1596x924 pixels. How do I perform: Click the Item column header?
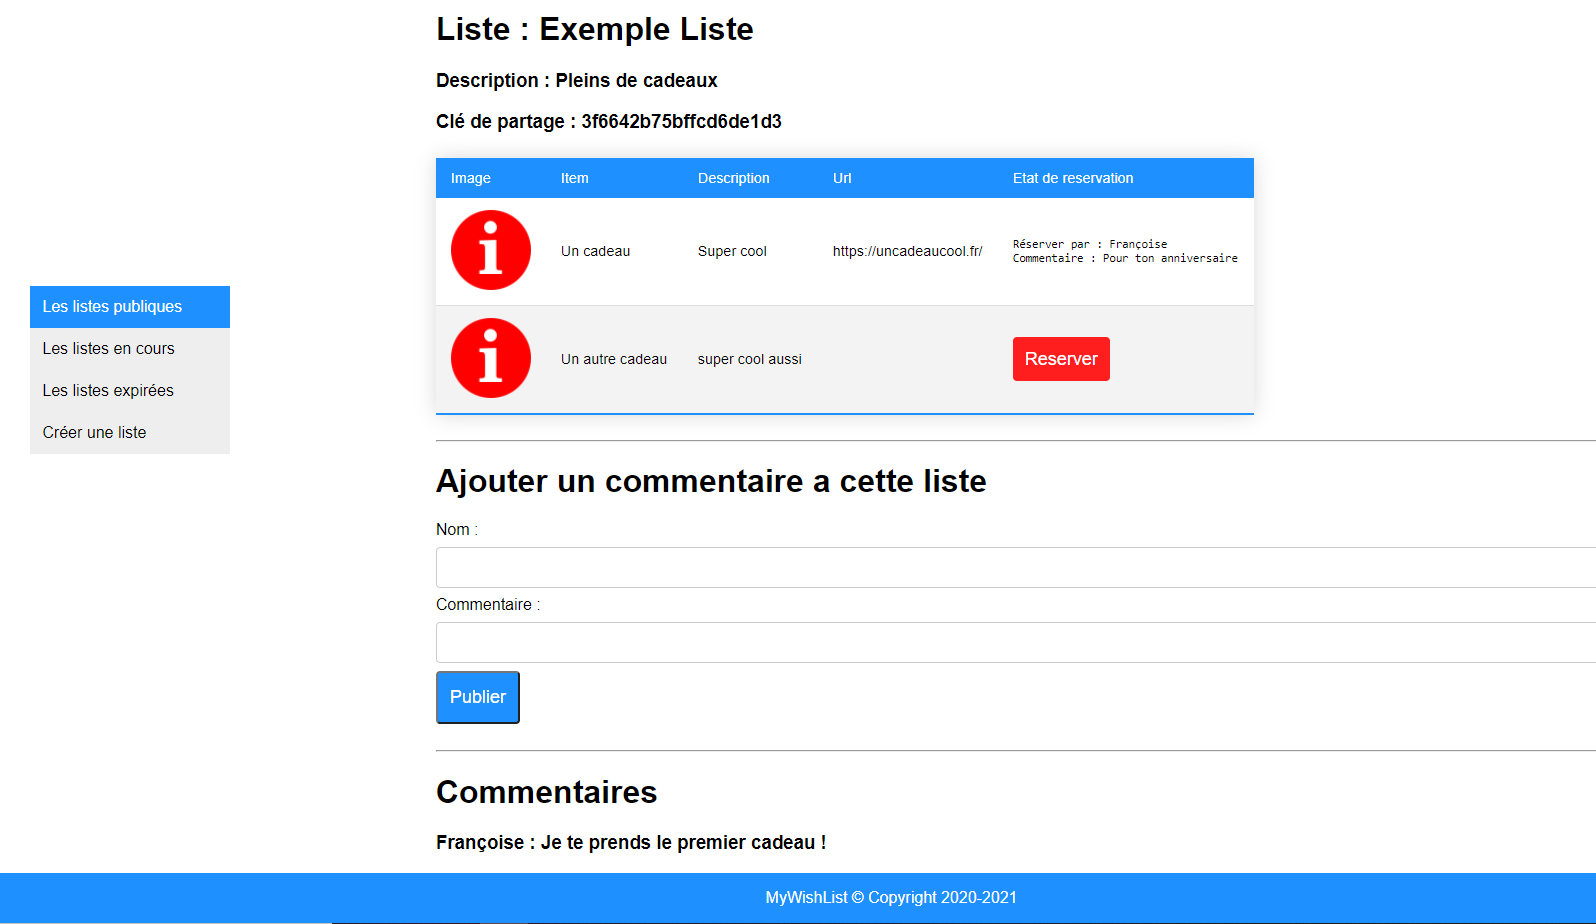pos(574,178)
